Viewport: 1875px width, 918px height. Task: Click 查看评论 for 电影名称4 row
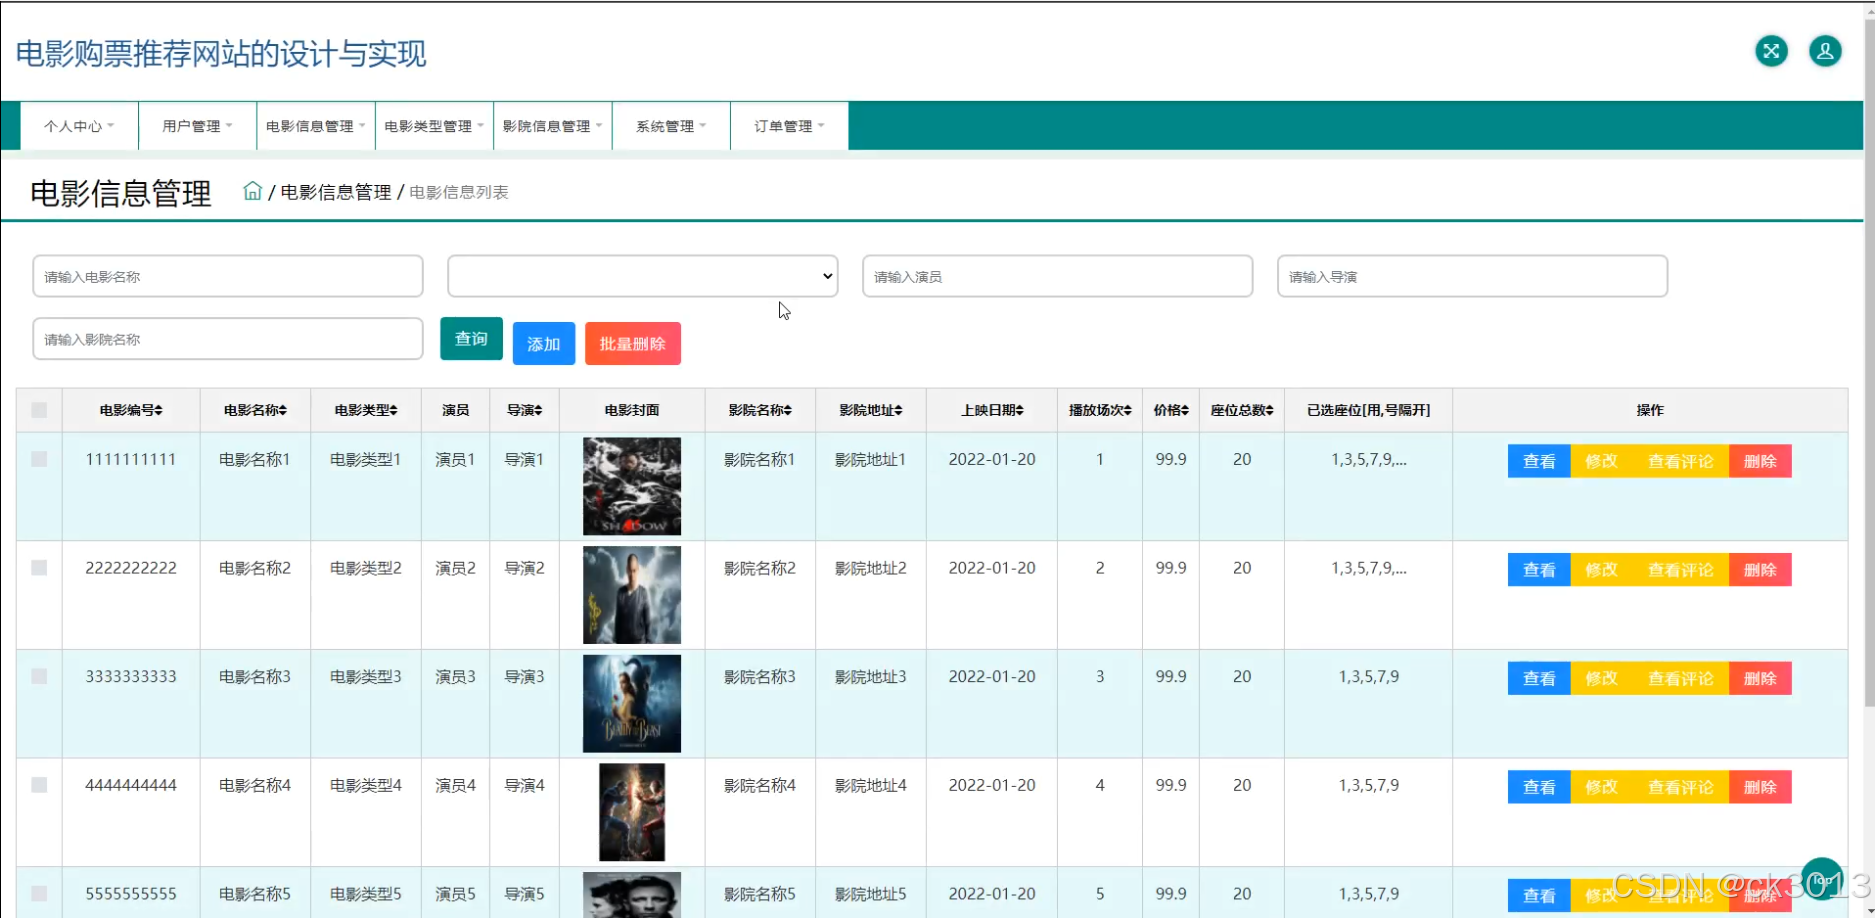coord(1680,787)
